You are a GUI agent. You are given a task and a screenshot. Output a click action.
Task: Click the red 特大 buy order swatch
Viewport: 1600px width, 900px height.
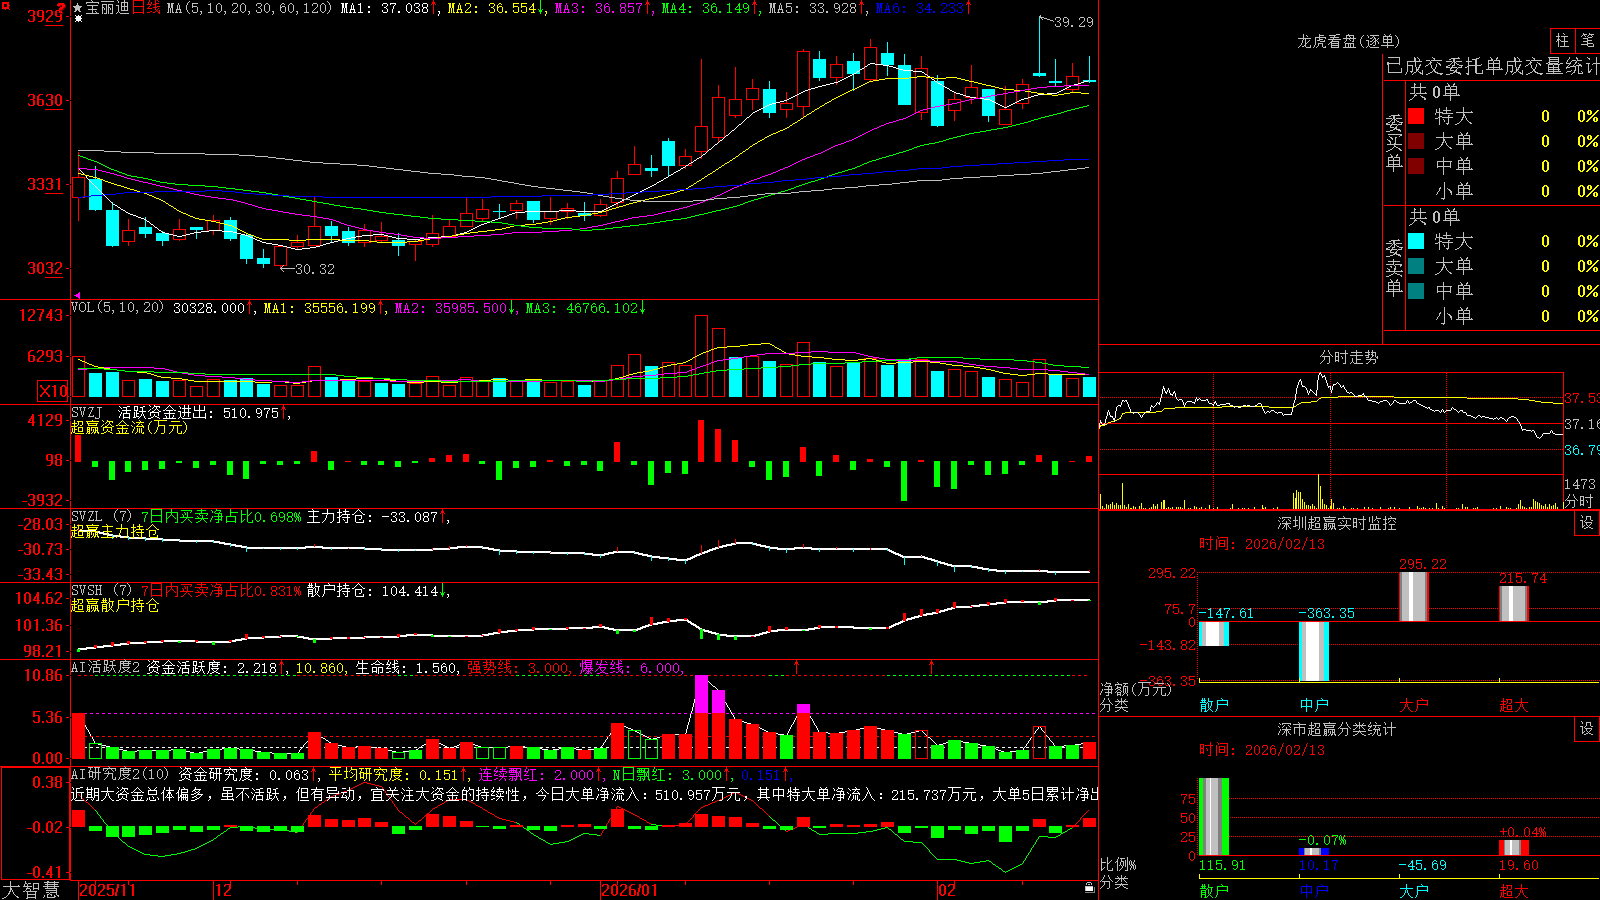coord(1416,116)
